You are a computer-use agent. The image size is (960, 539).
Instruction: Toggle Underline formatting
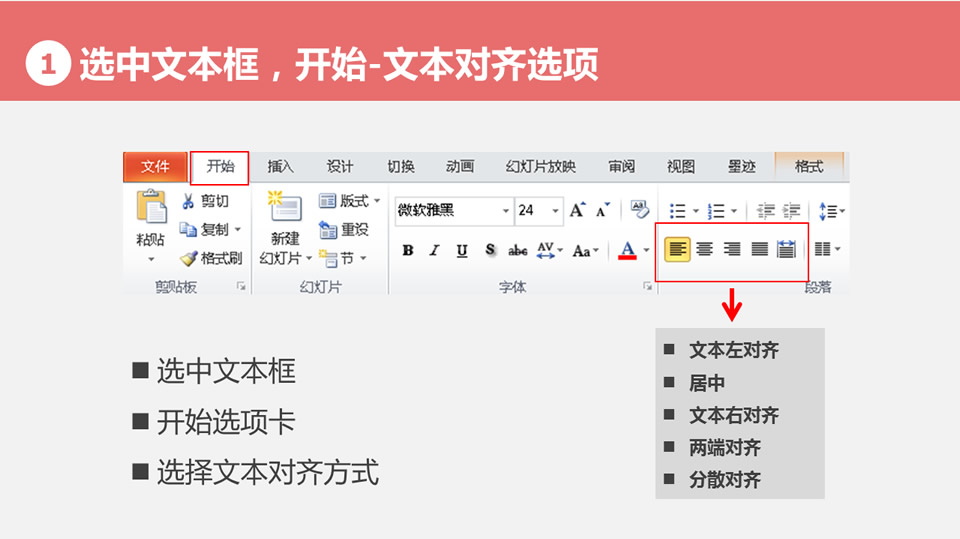(x=462, y=250)
